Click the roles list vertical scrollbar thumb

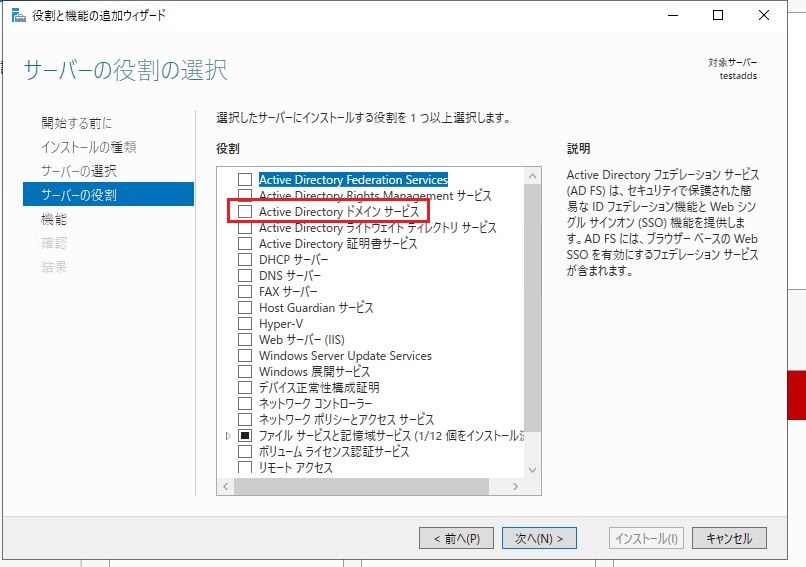point(533,308)
